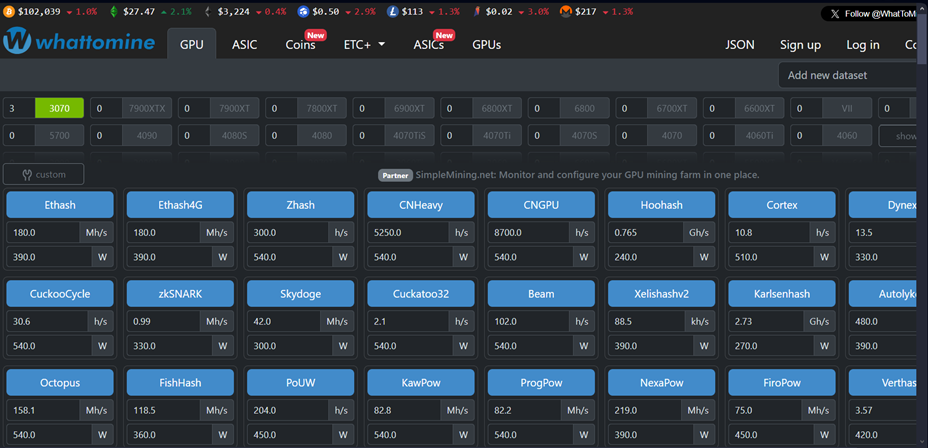
Task: Toggle the Cortex algorithm button
Action: tap(782, 205)
